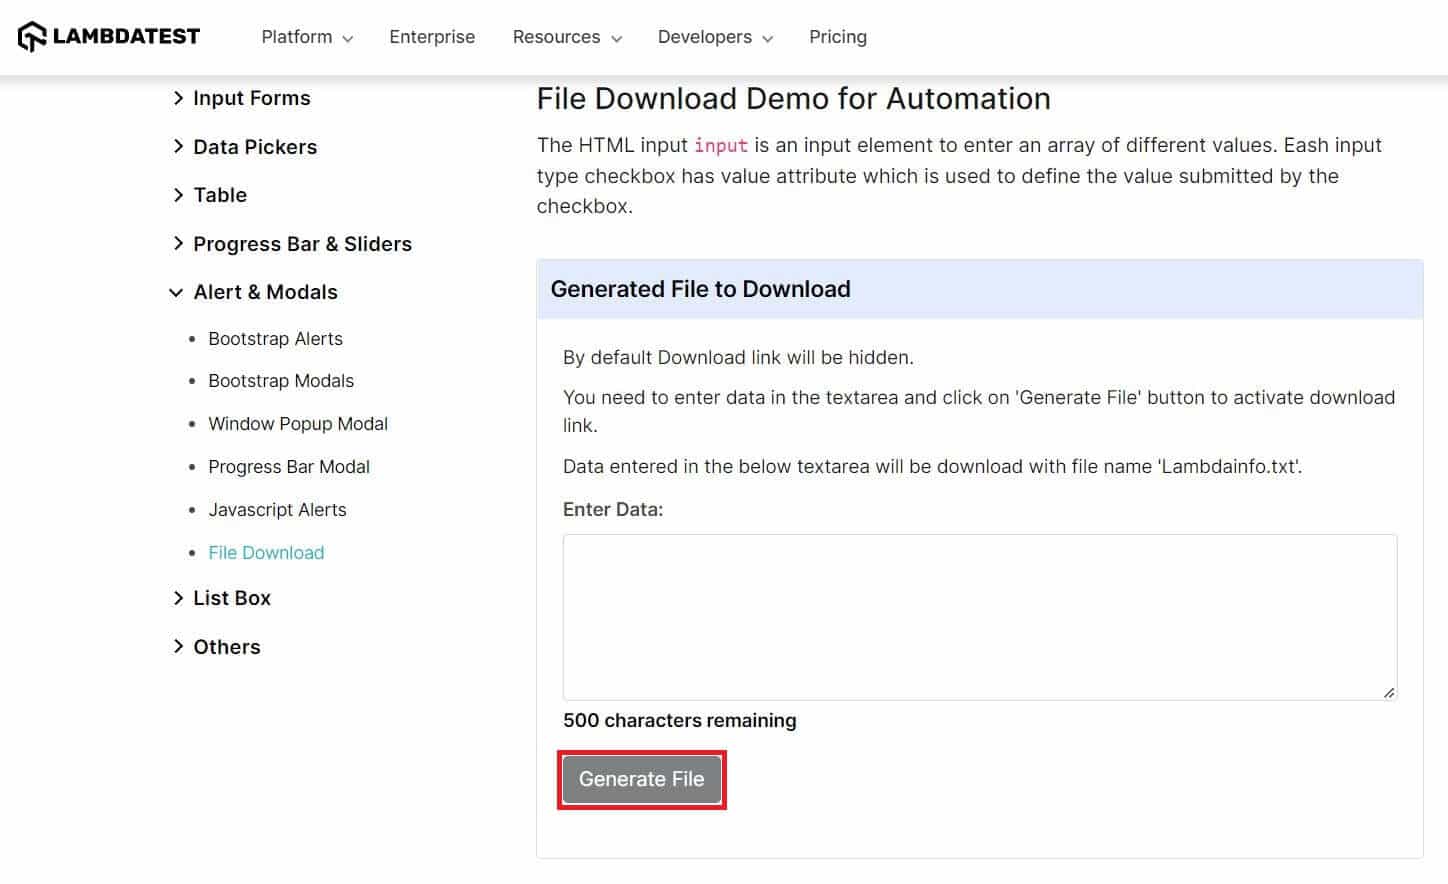
Task: Expand the Input Forms section
Action: coord(251,98)
